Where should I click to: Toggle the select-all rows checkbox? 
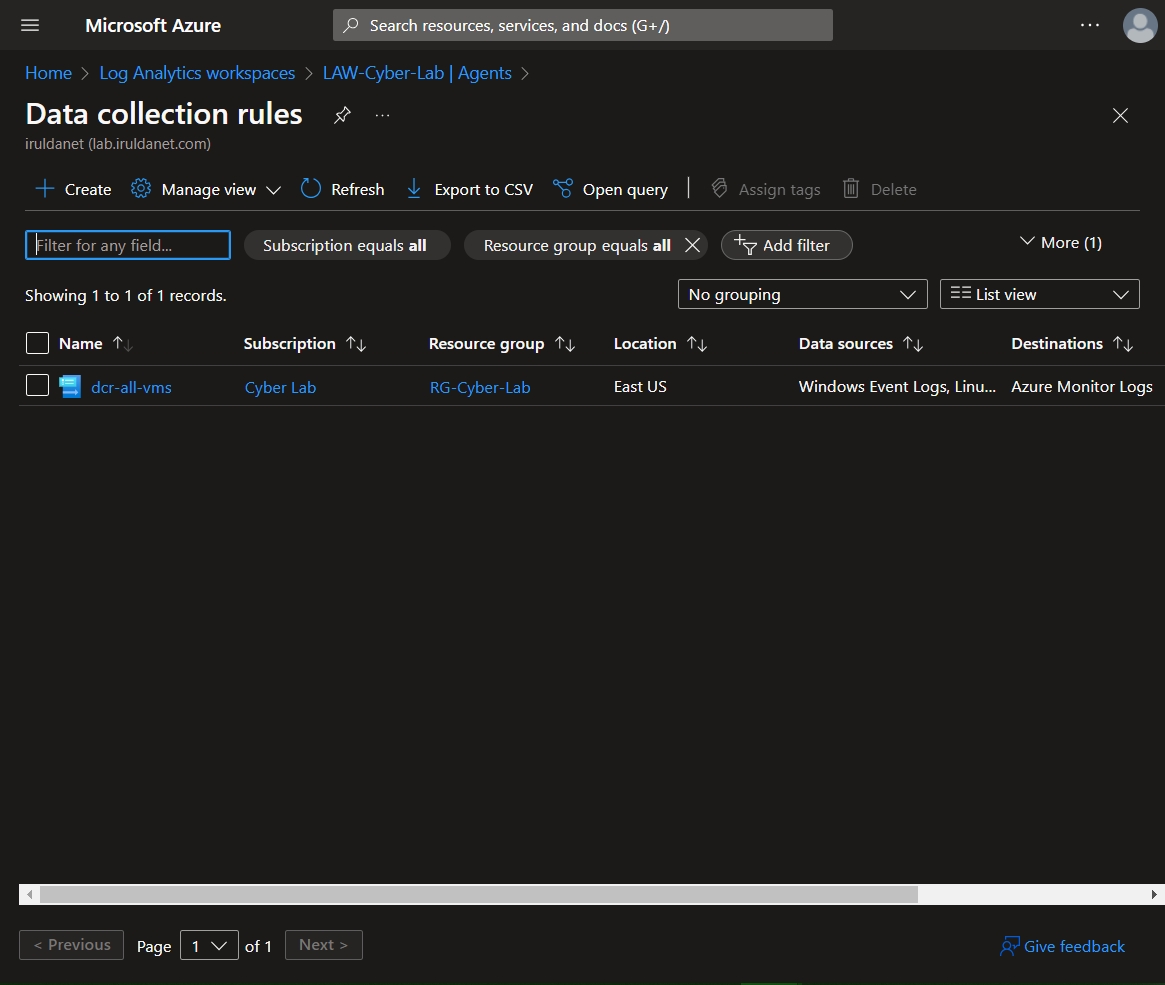pos(37,343)
